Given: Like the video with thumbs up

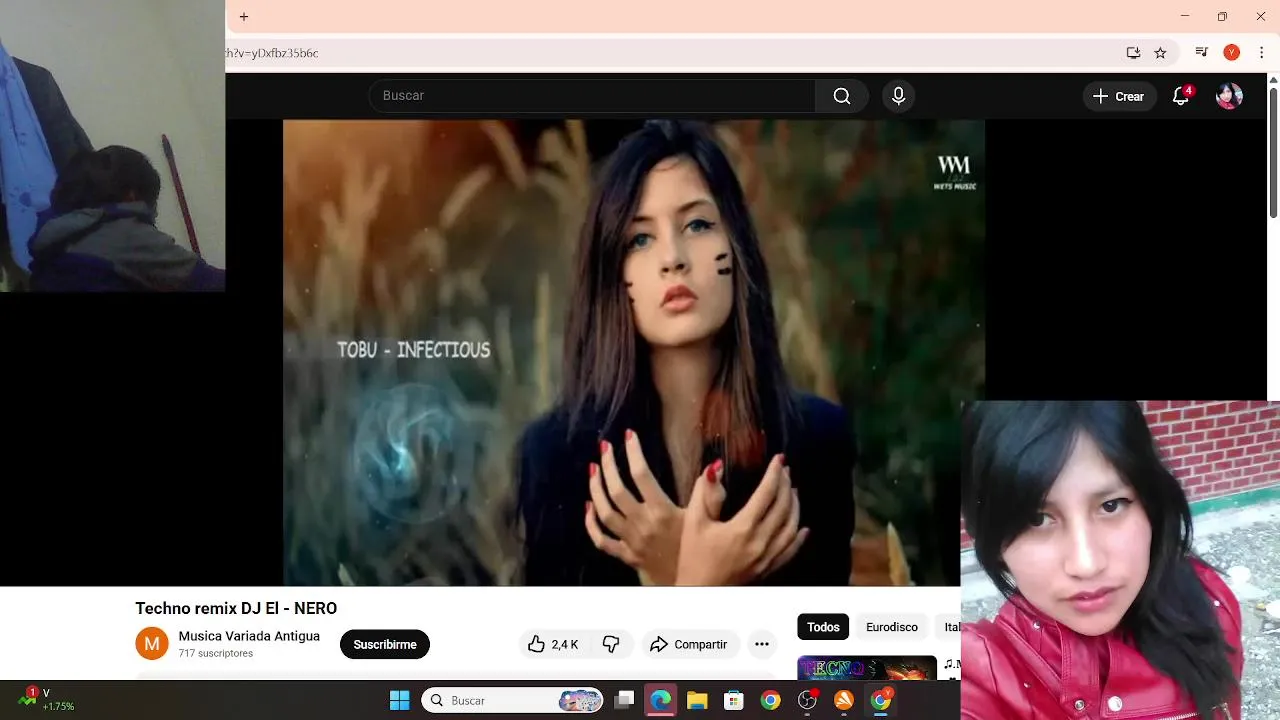Looking at the screenshot, I should pyautogui.click(x=553, y=644).
